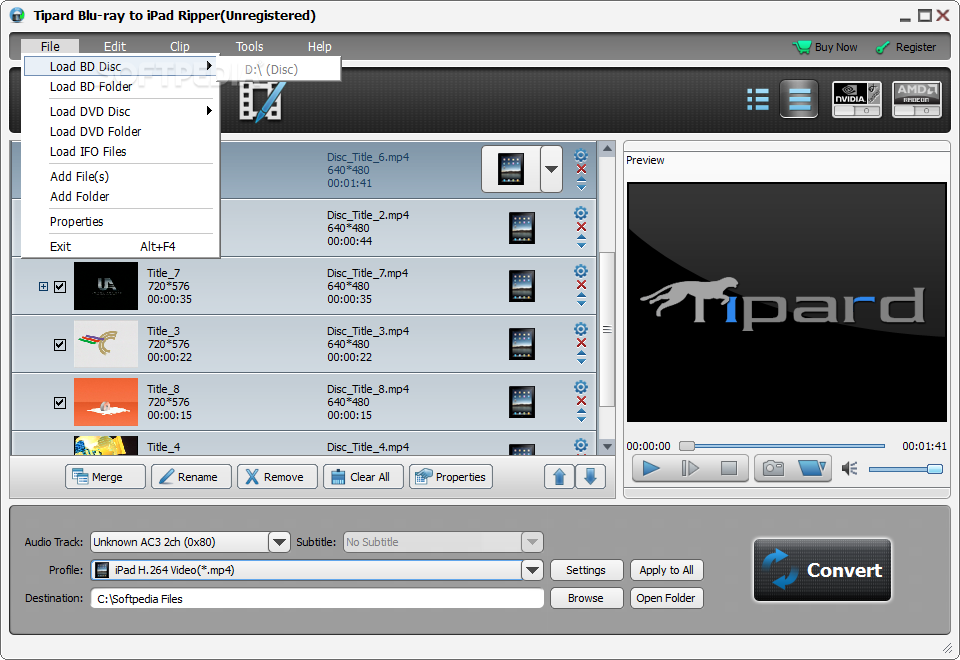Expand the Title_7 tree node

coord(43,287)
